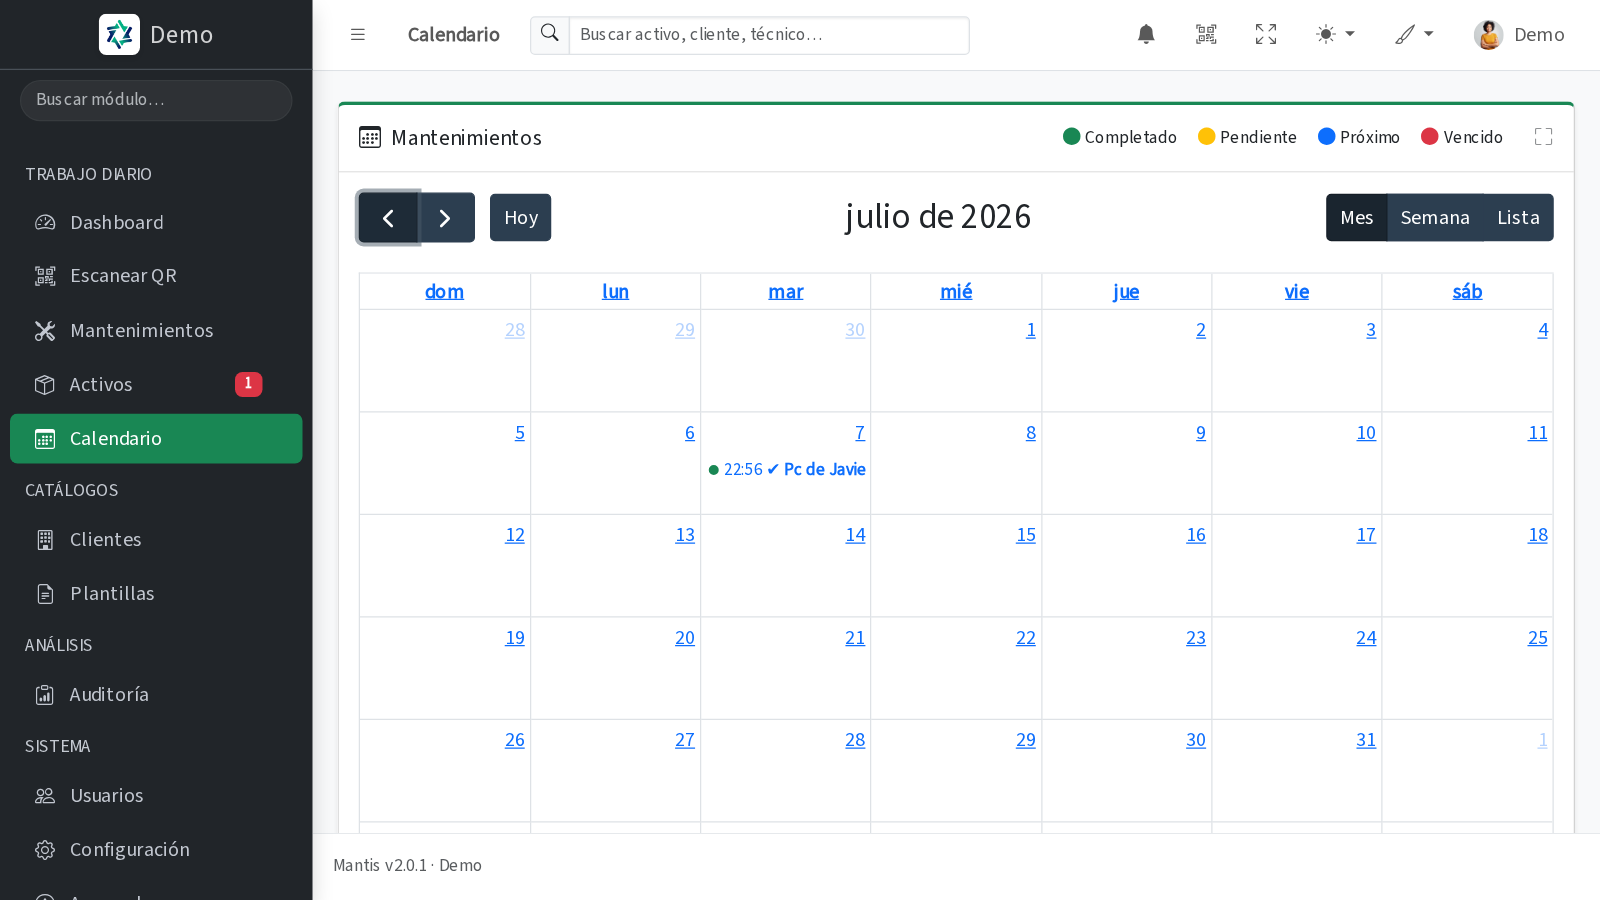Go to previous month arrow
Image resolution: width=1600 pixels, height=900 pixels.
coord(388,217)
